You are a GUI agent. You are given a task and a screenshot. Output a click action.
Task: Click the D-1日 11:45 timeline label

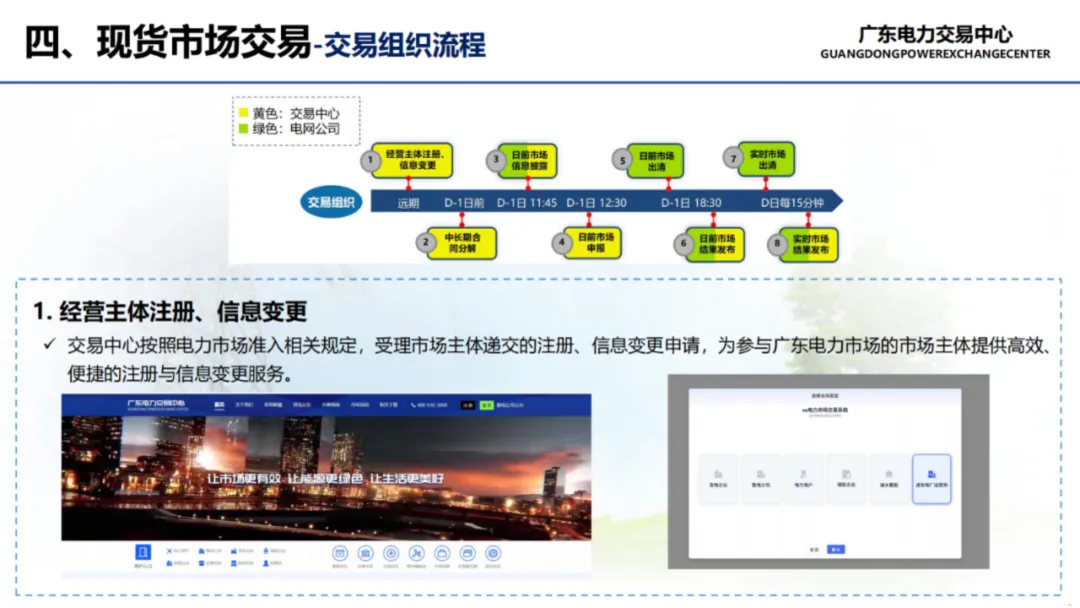click(526, 203)
